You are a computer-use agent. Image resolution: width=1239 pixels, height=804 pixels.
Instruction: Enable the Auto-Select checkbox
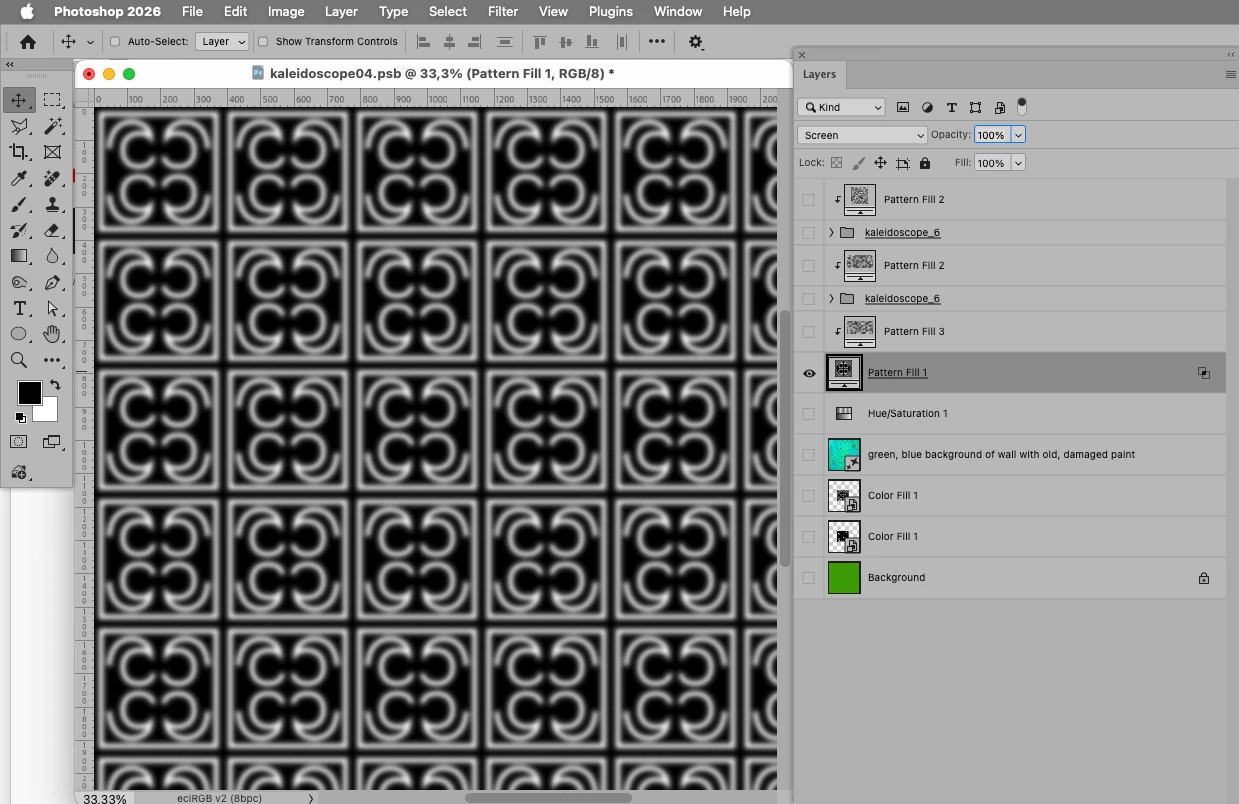pos(115,41)
